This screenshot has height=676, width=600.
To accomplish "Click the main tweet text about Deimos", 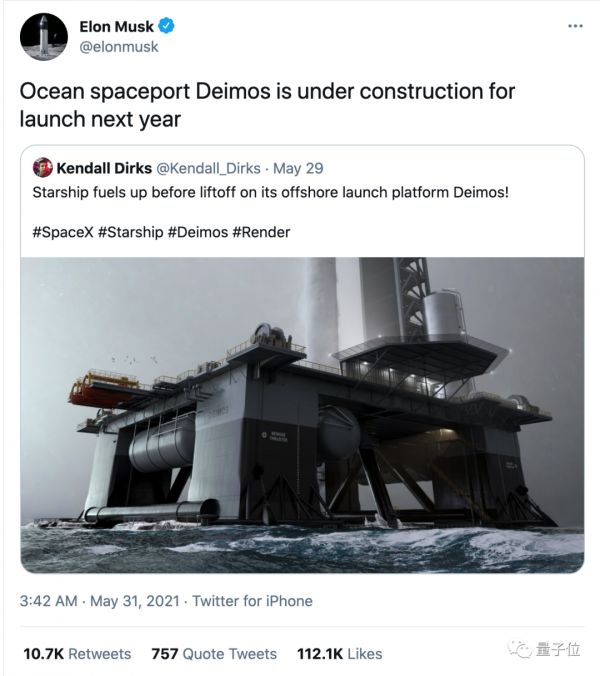I will 268,104.
